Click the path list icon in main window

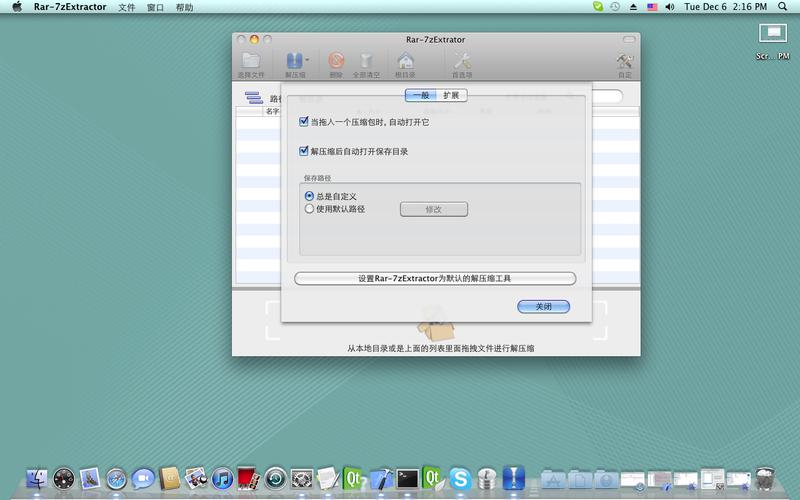(254, 97)
